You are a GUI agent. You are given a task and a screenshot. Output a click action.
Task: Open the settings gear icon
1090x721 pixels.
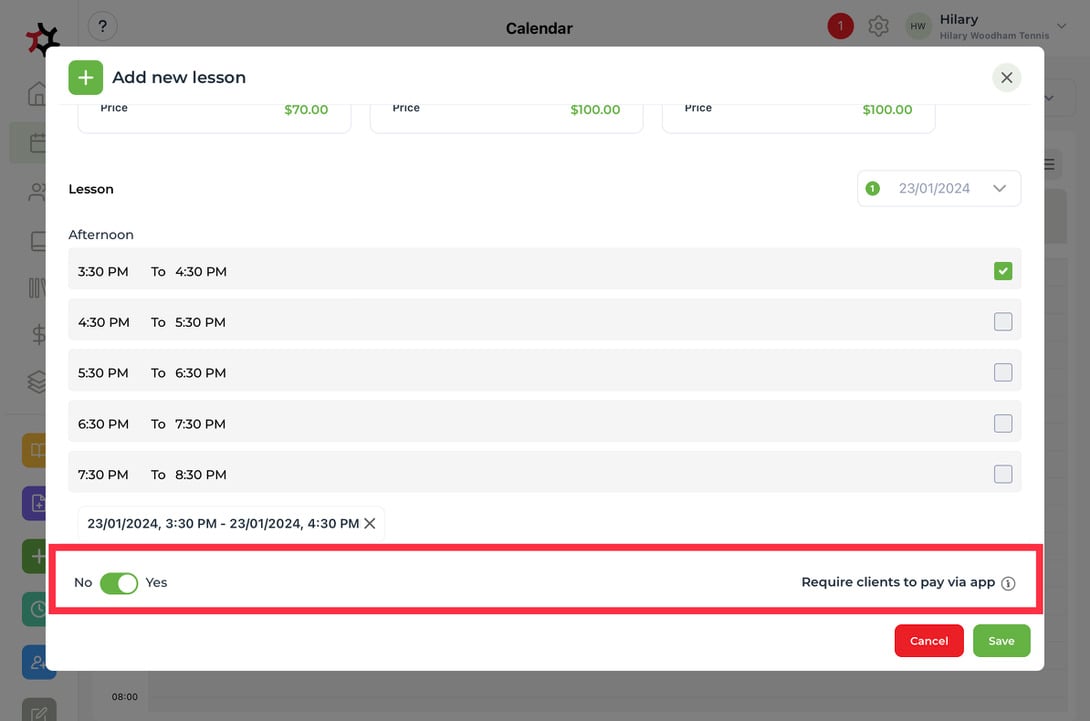click(x=878, y=26)
